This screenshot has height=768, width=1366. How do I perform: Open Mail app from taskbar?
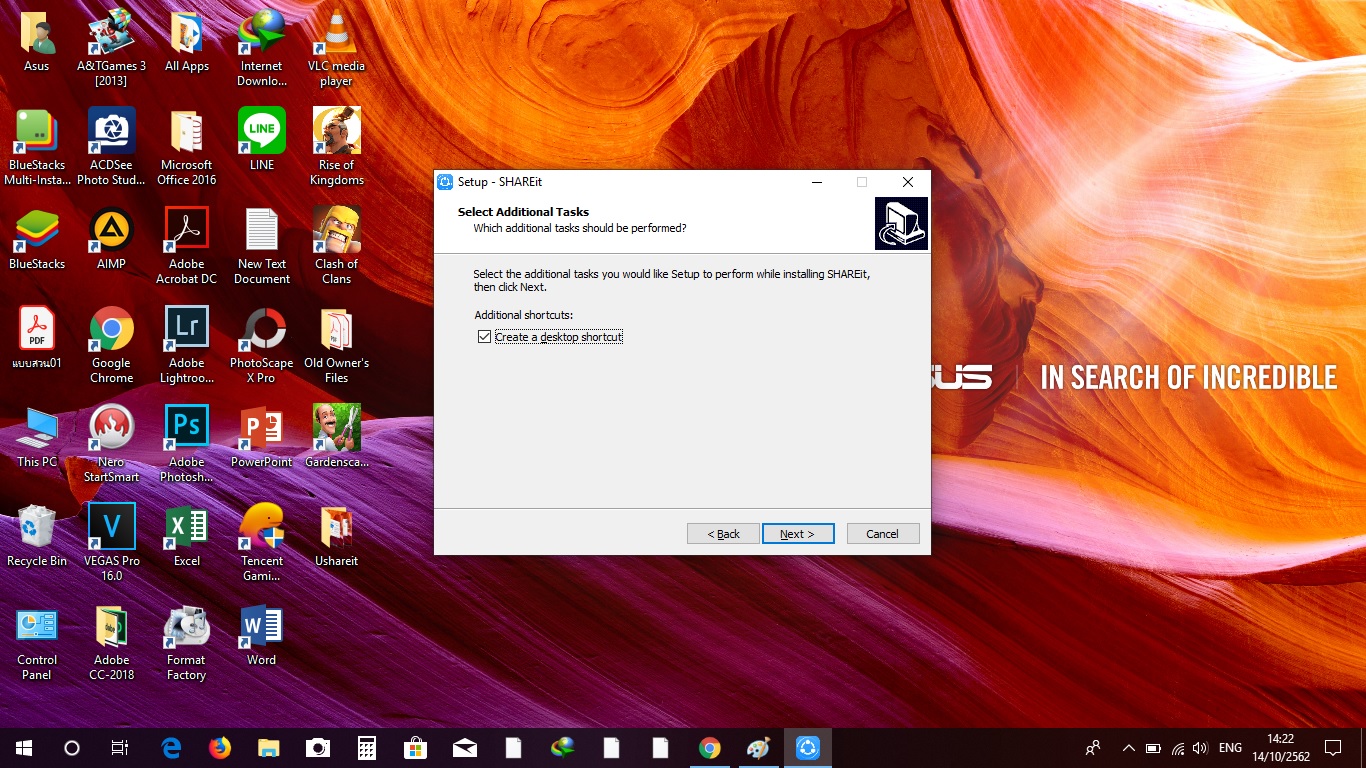pos(465,748)
